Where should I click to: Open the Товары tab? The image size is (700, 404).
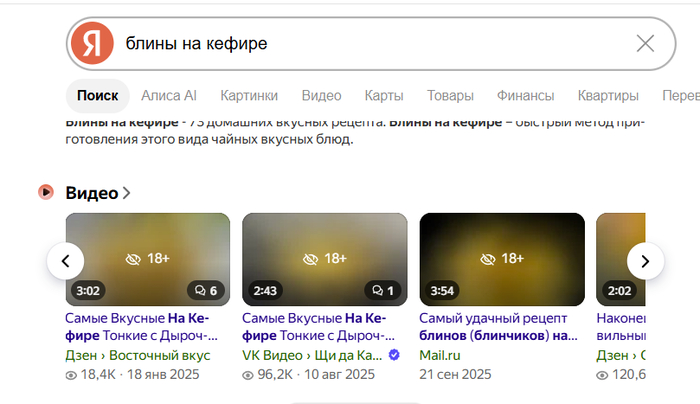pyautogui.click(x=450, y=96)
